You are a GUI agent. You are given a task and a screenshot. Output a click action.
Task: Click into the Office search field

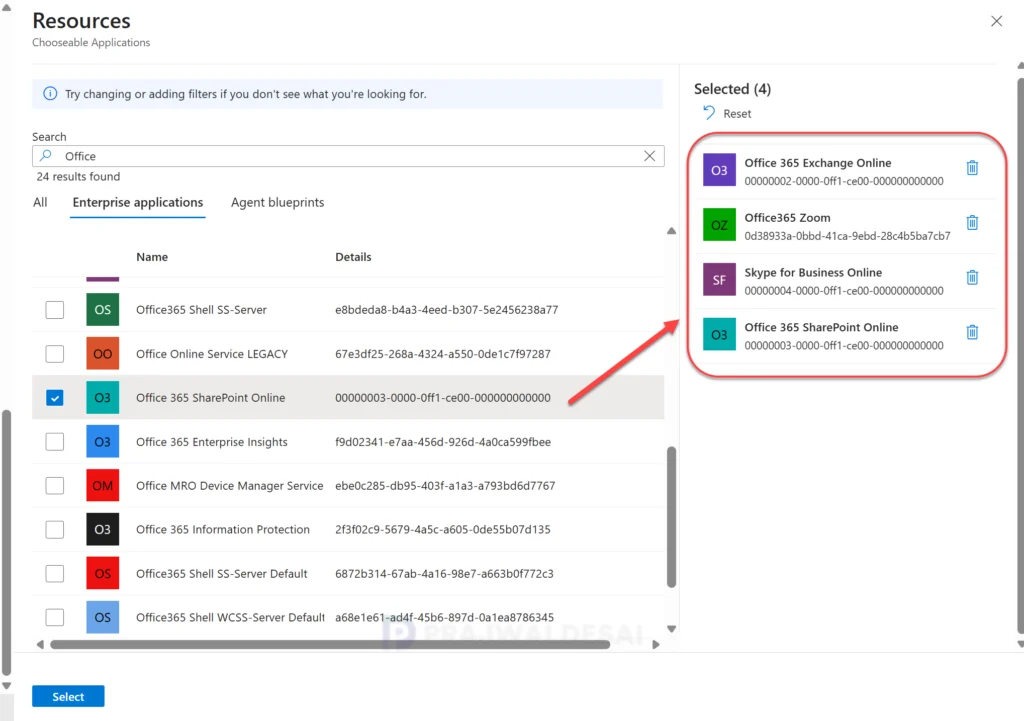(x=348, y=156)
